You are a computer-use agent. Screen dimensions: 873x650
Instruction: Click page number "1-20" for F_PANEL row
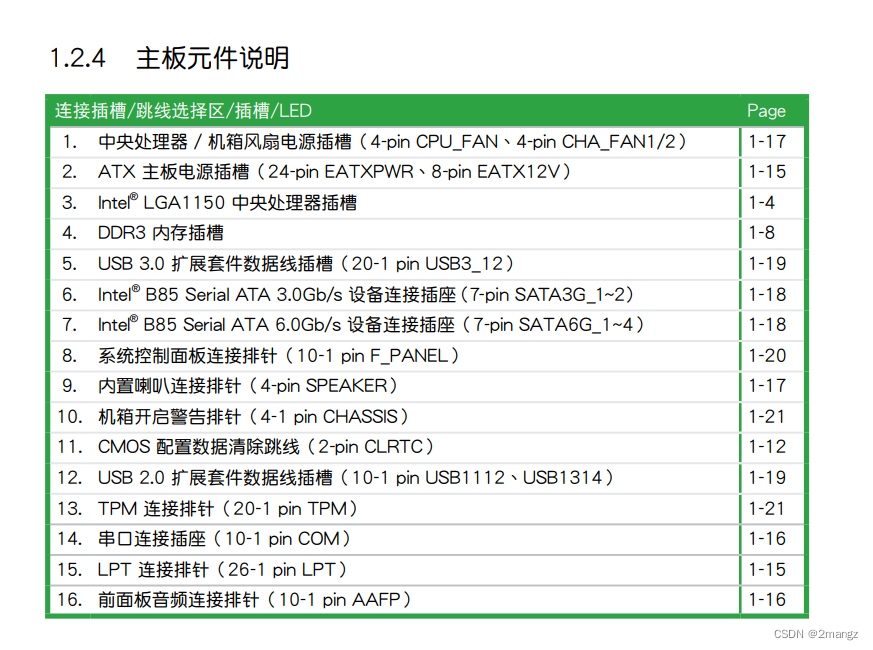pos(767,355)
